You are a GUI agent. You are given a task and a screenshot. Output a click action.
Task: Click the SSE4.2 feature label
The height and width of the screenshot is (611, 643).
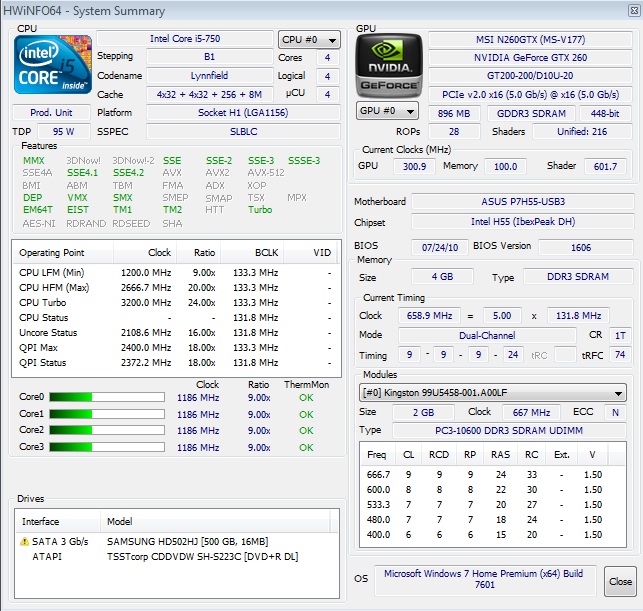[128, 173]
